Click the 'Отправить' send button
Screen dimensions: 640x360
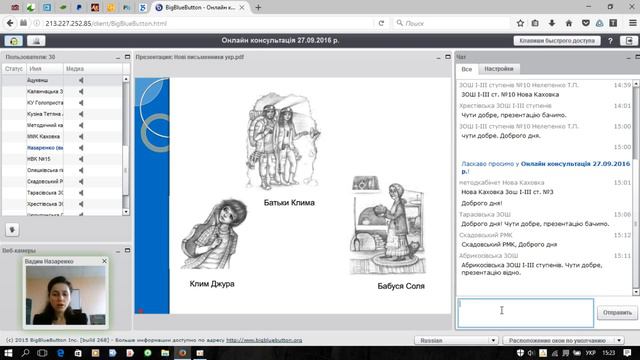pos(617,313)
